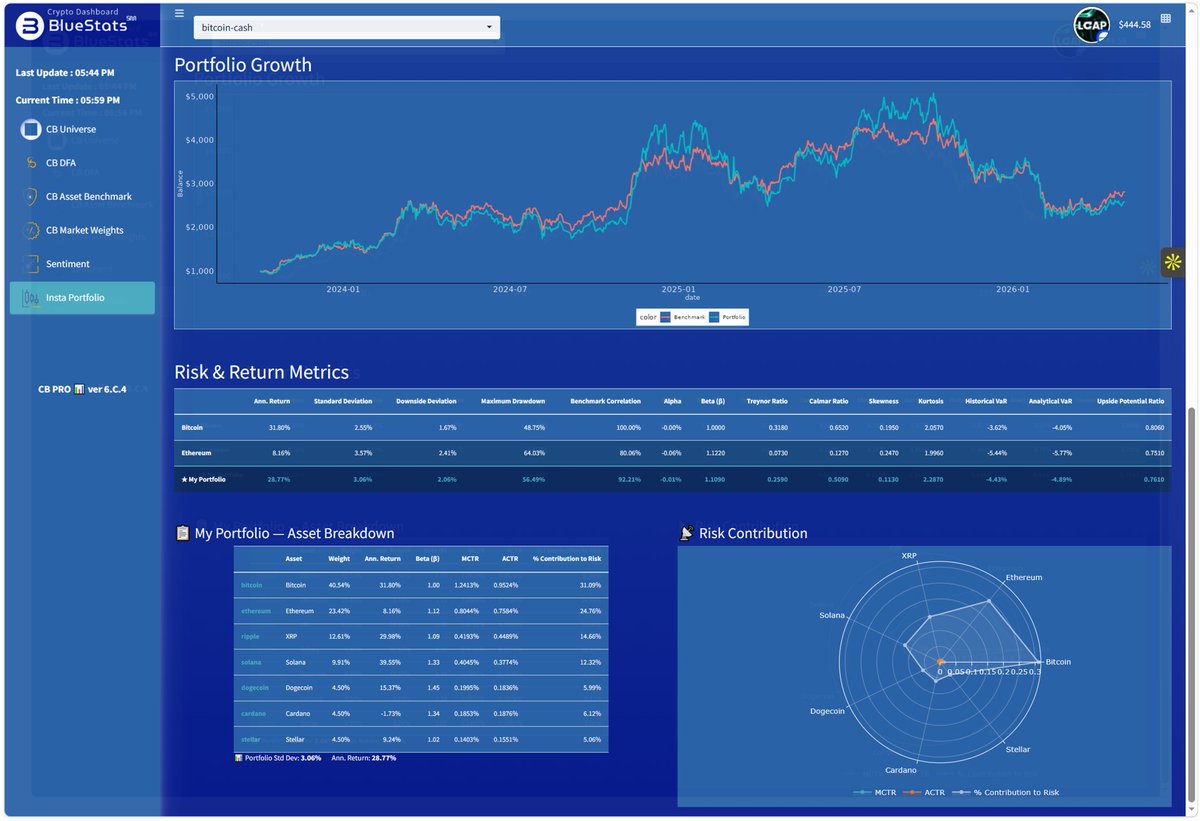Click the LCAP avatar icon
Image resolution: width=1200 pixels, height=821 pixels.
point(1092,25)
